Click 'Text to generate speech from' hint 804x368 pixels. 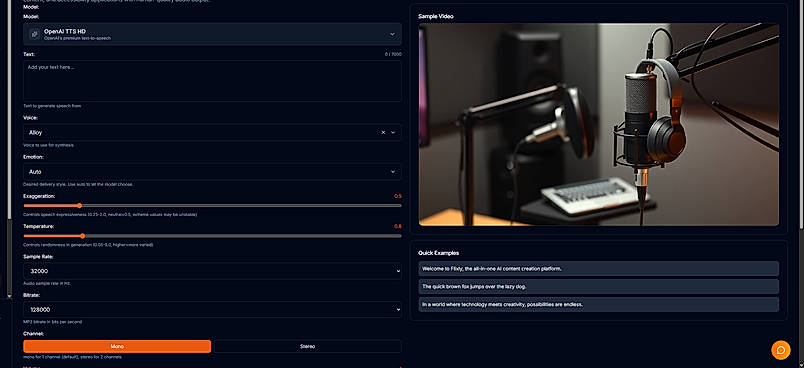click(52, 106)
